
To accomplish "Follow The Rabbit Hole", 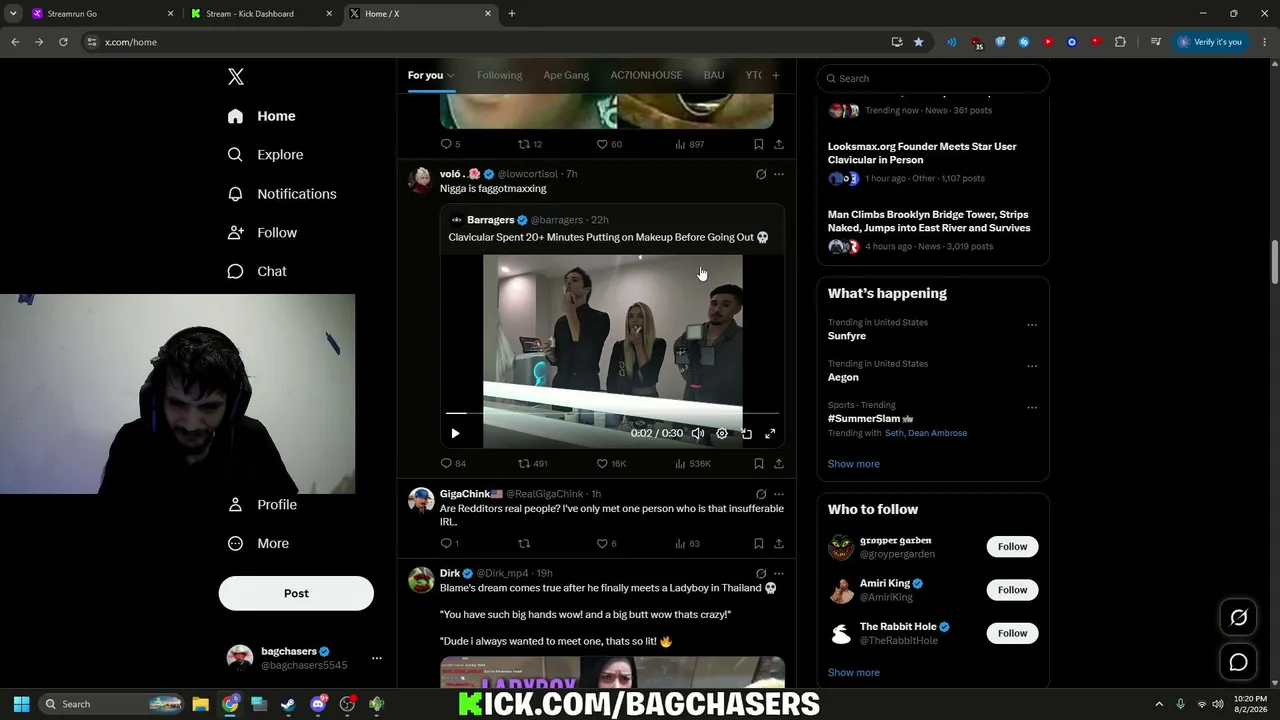I will [1012, 633].
